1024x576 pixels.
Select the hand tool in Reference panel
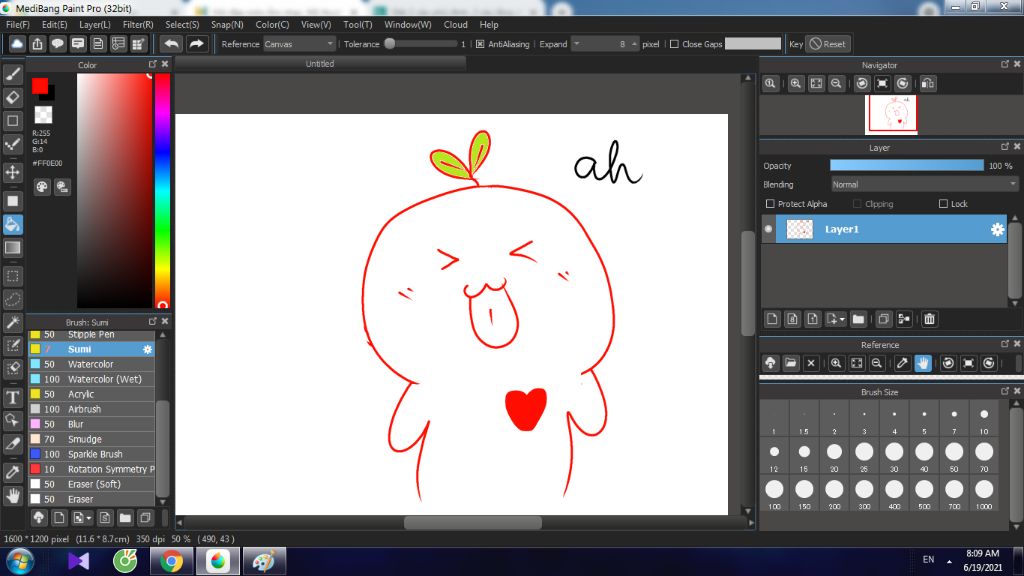click(x=923, y=363)
